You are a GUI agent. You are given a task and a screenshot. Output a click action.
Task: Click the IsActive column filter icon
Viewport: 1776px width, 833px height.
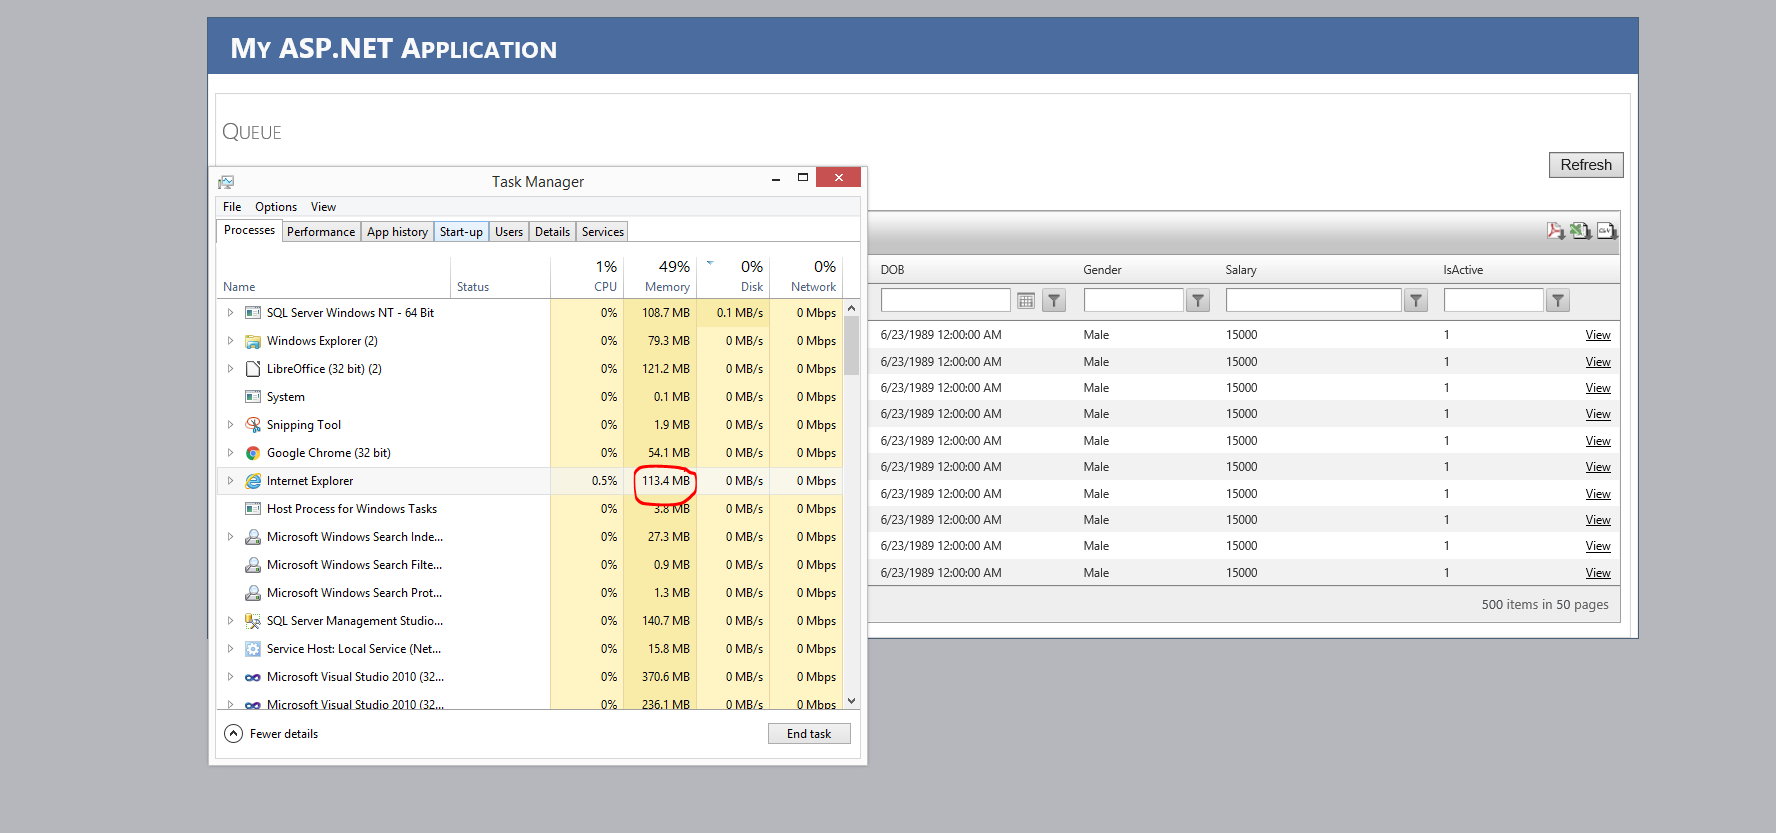(x=1558, y=300)
